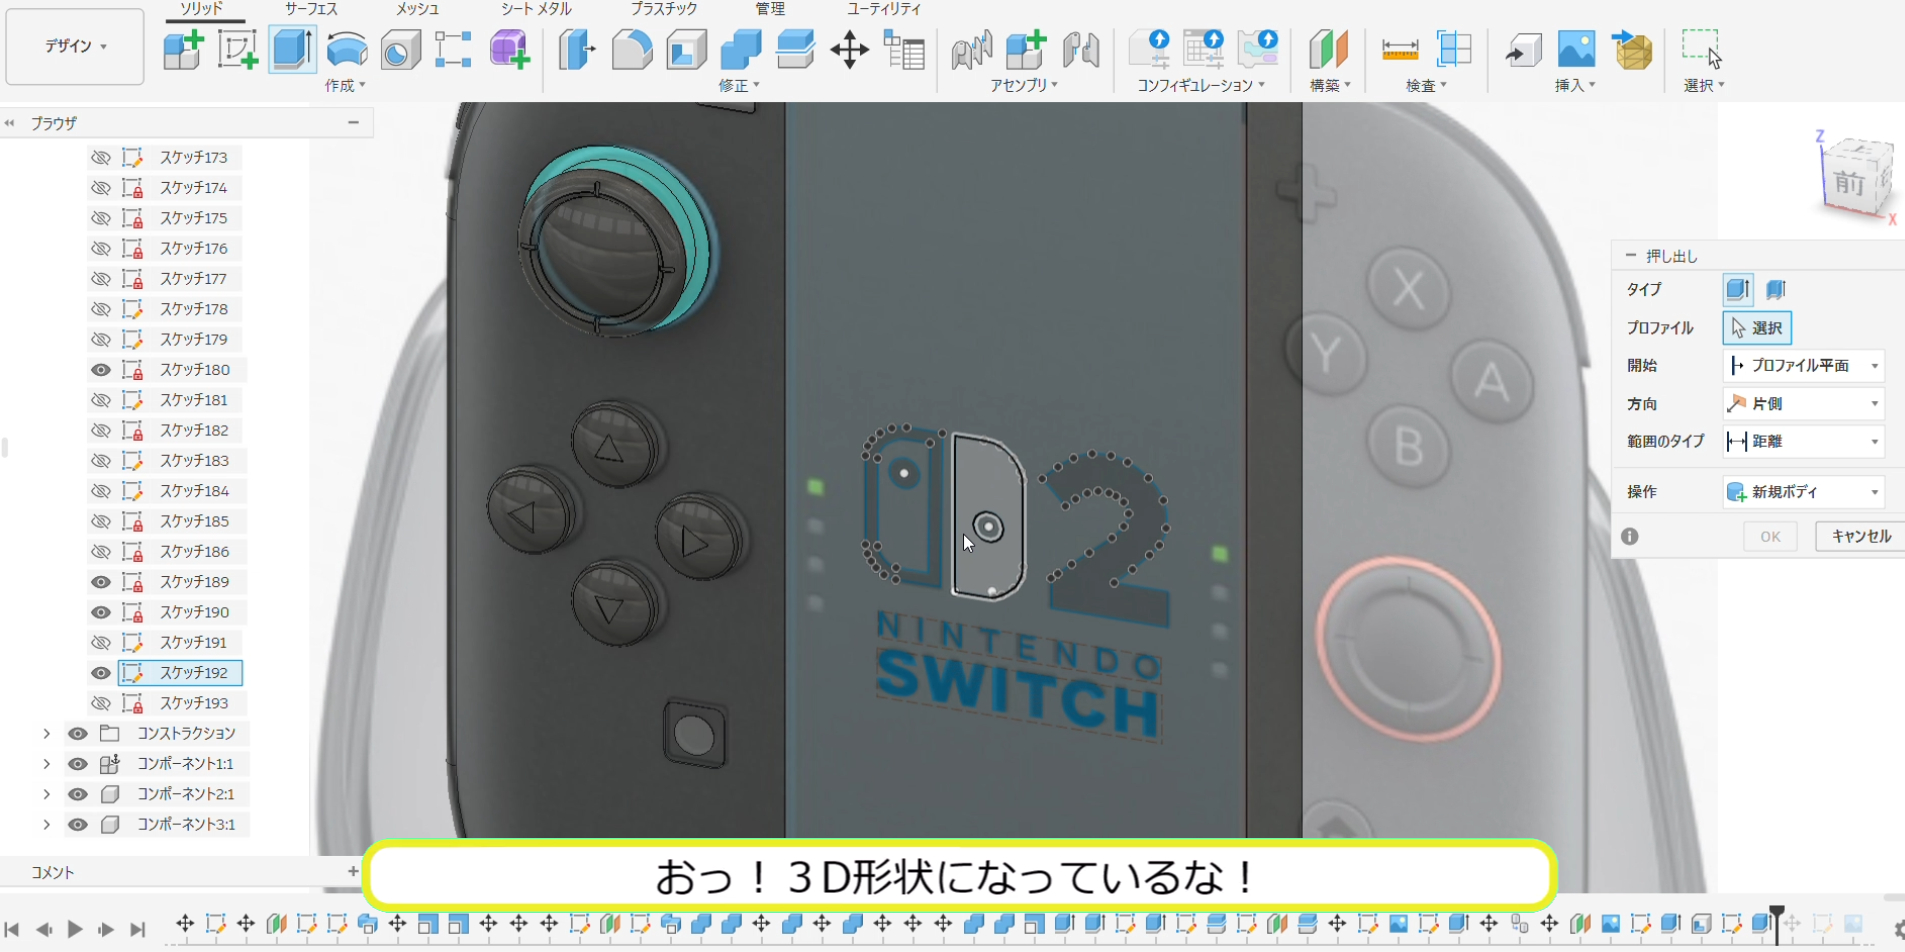
Task: Click the timeline marker playhead
Action: (x=1776, y=924)
